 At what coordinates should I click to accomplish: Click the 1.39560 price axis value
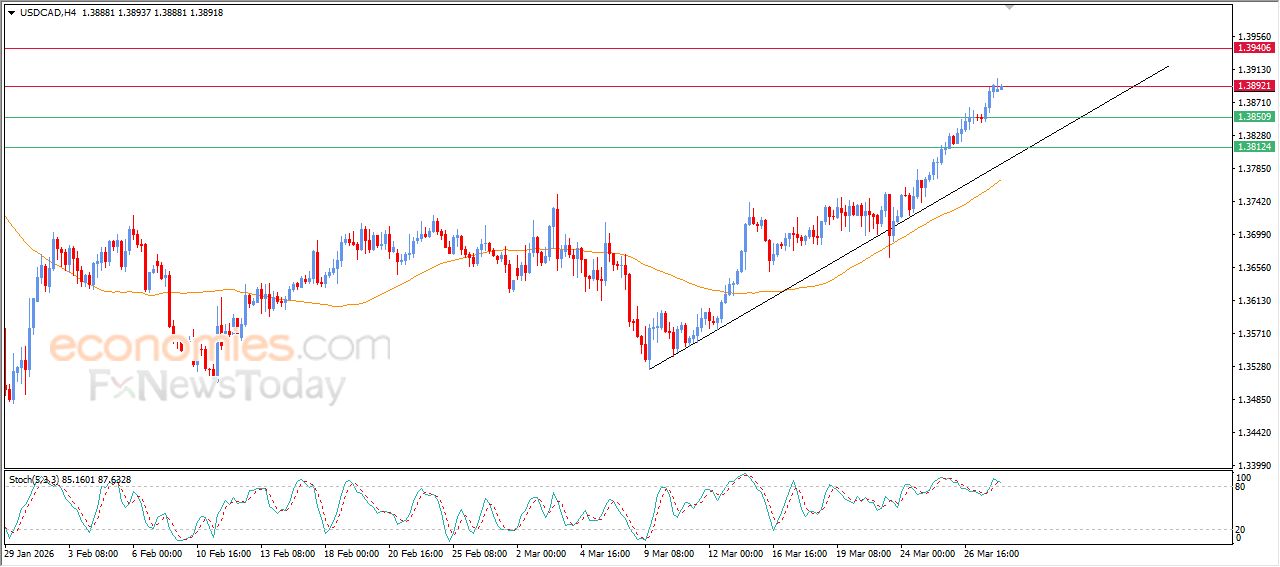pyautogui.click(x=1254, y=36)
